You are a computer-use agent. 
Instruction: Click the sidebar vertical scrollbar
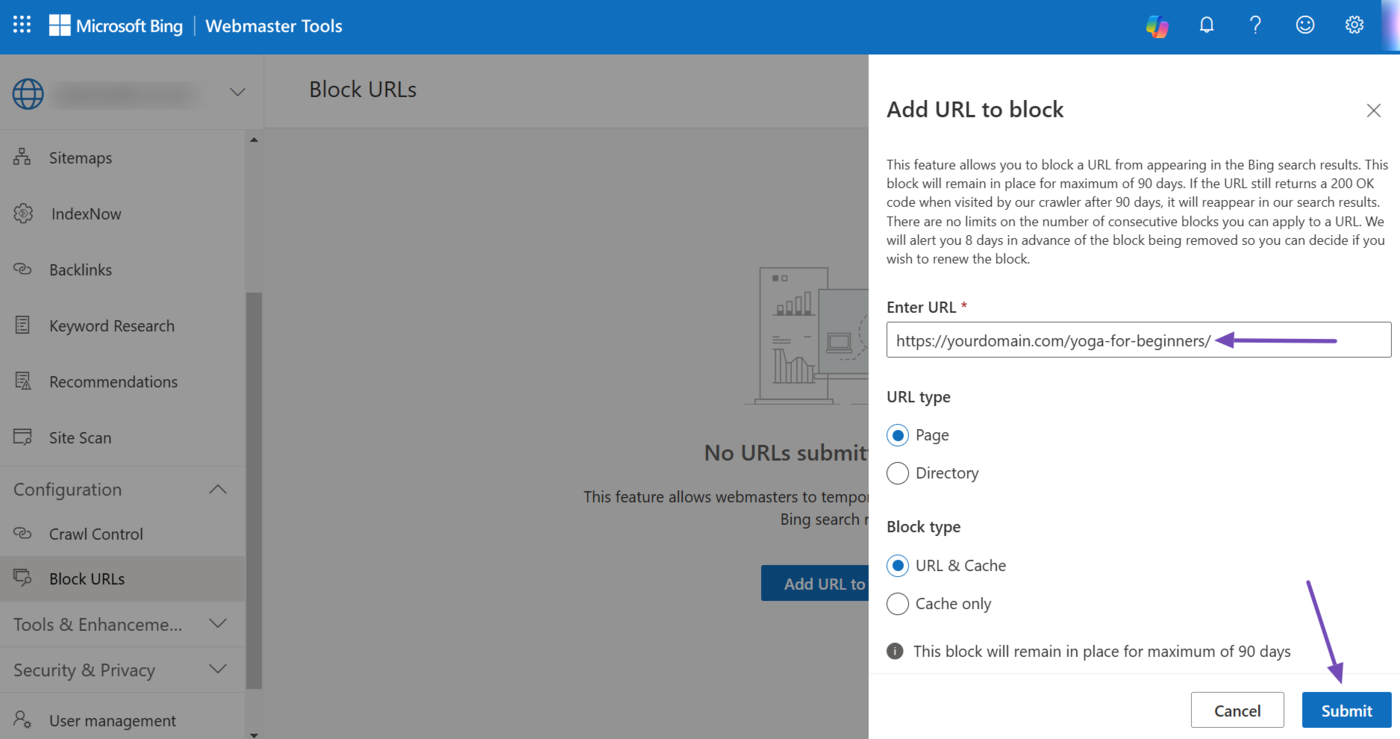[x=254, y=490]
